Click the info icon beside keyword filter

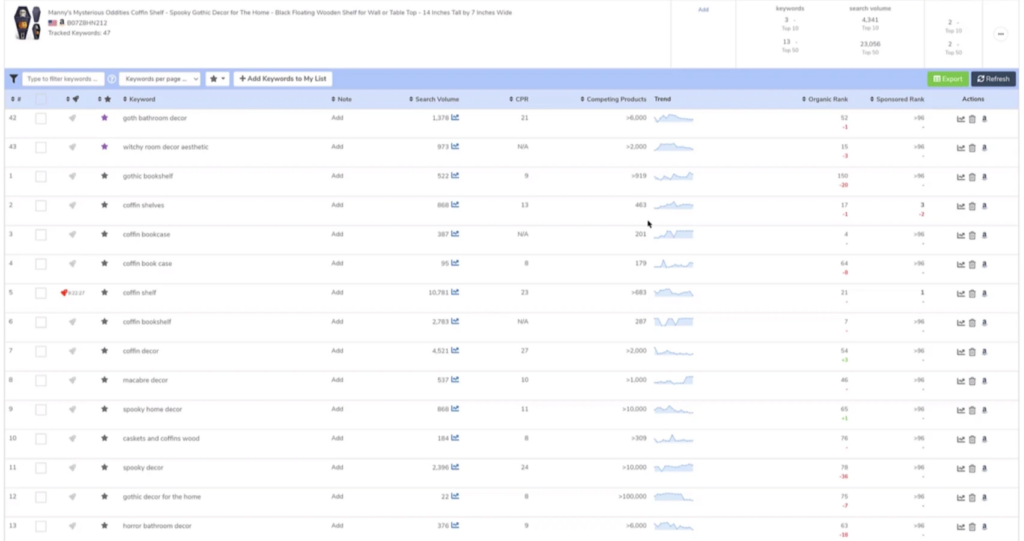click(112, 78)
